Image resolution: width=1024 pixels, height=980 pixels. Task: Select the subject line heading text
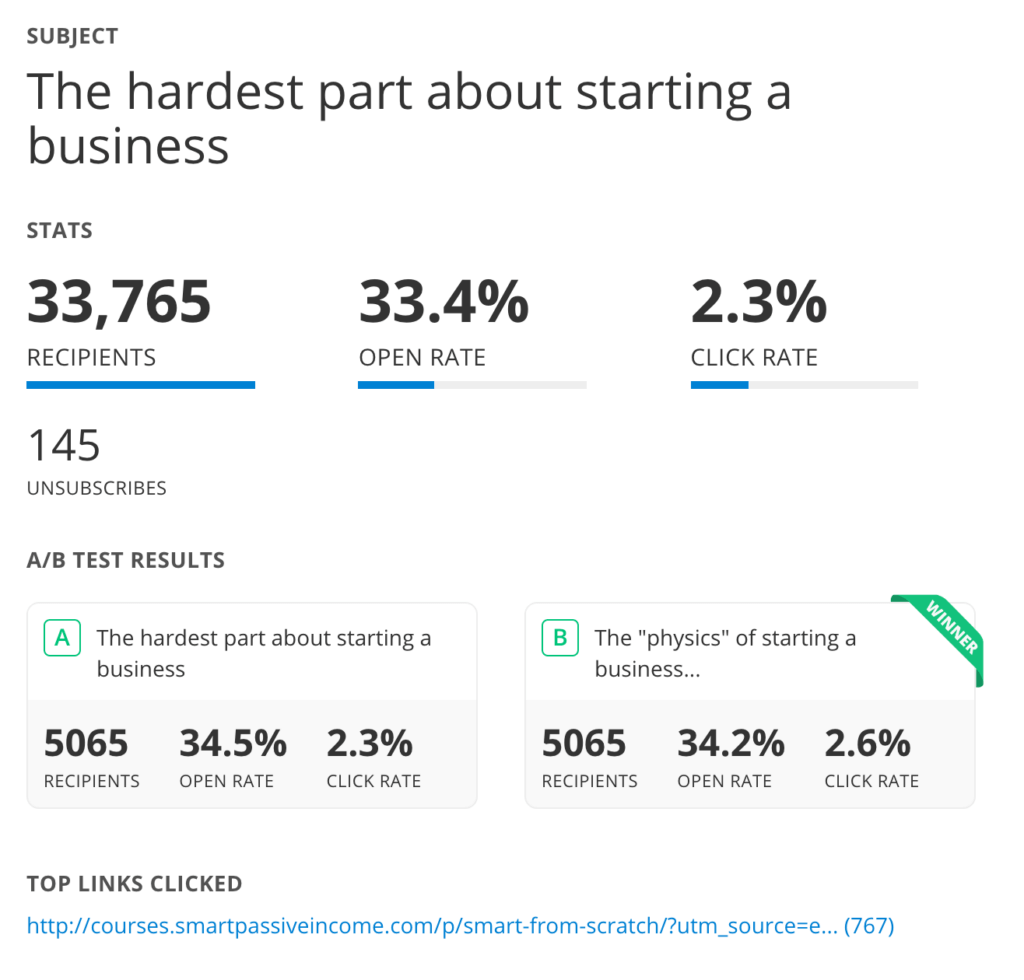tap(410, 118)
